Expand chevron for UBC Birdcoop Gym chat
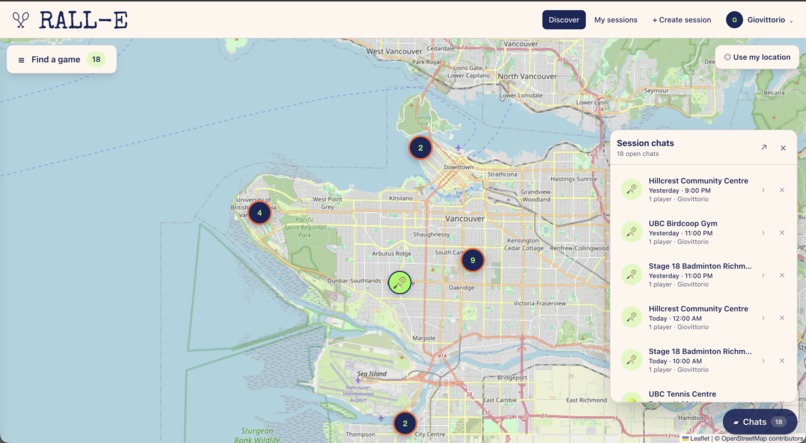The width and height of the screenshot is (806, 443). [763, 233]
